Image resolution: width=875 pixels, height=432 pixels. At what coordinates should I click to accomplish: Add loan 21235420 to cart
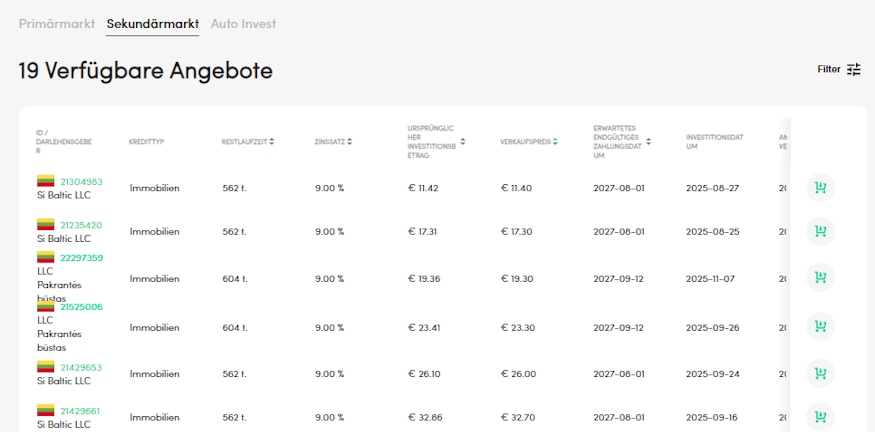pyautogui.click(x=820, y=231)
